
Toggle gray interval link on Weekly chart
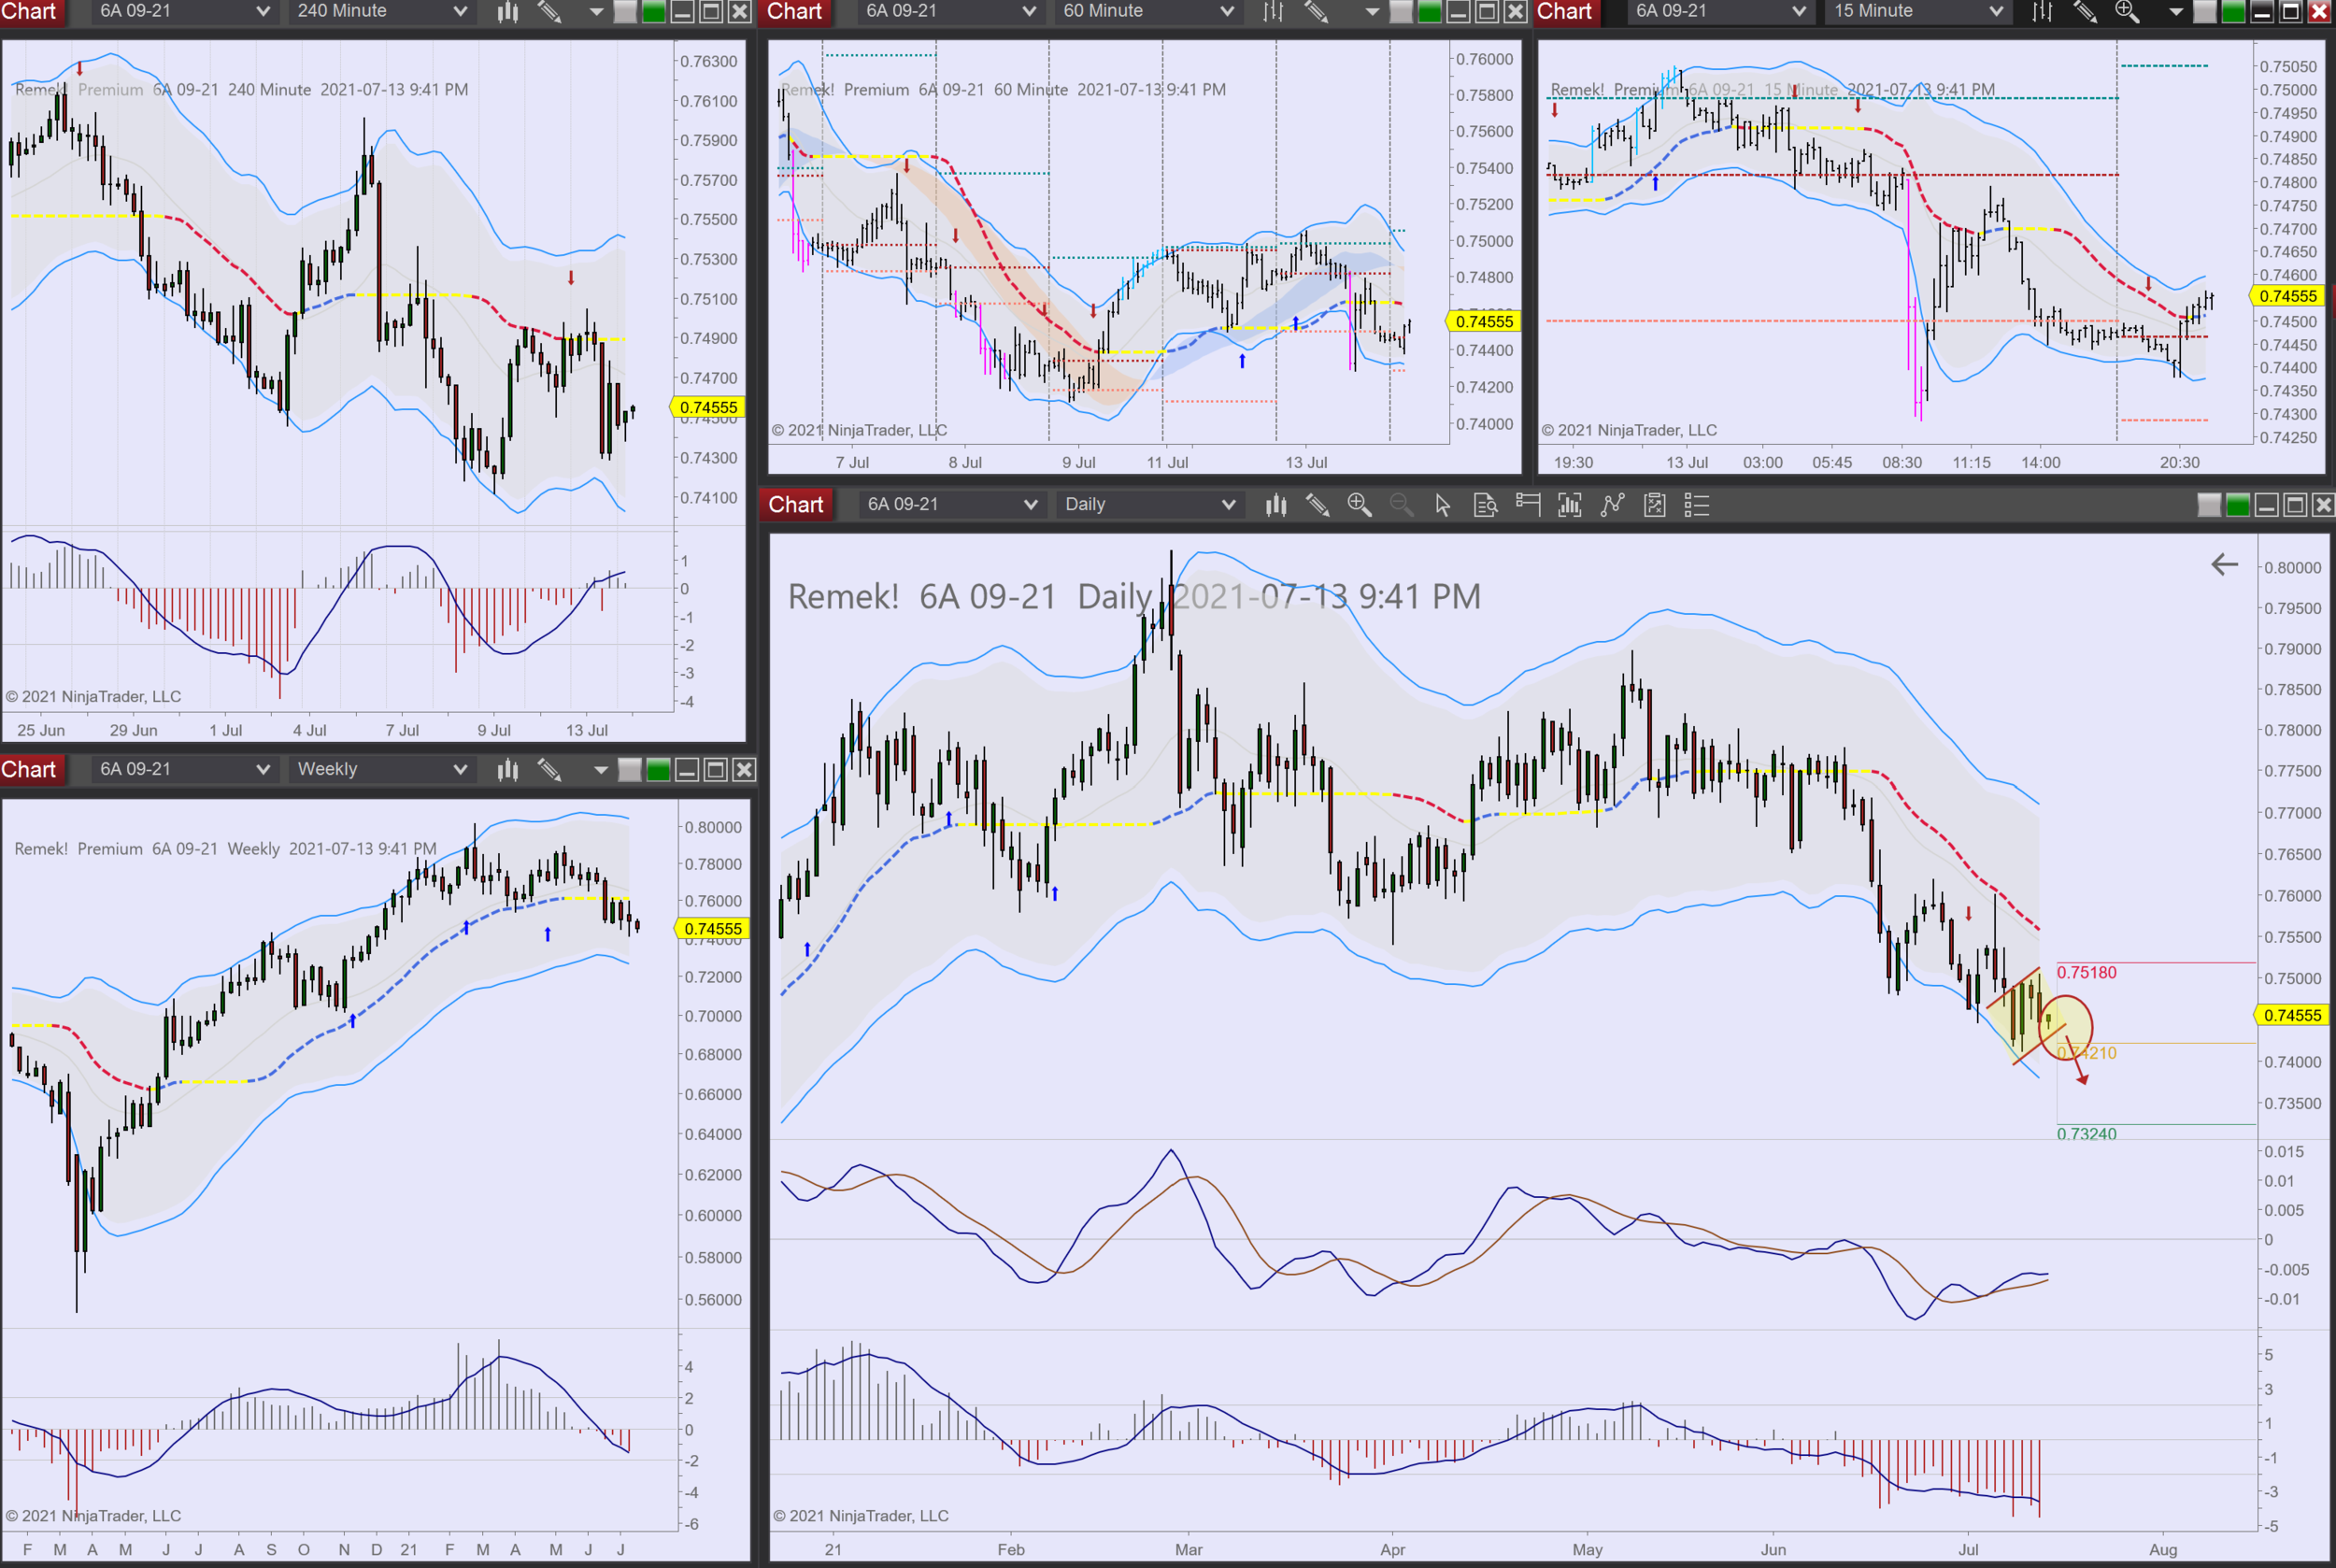point(629,769)
